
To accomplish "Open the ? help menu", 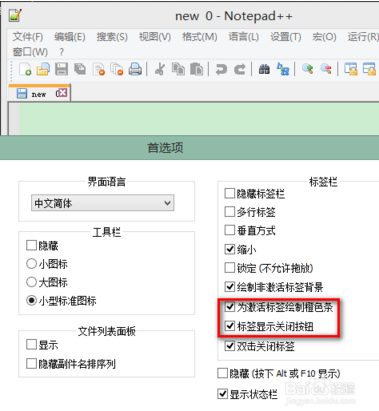I will (61, 52).
